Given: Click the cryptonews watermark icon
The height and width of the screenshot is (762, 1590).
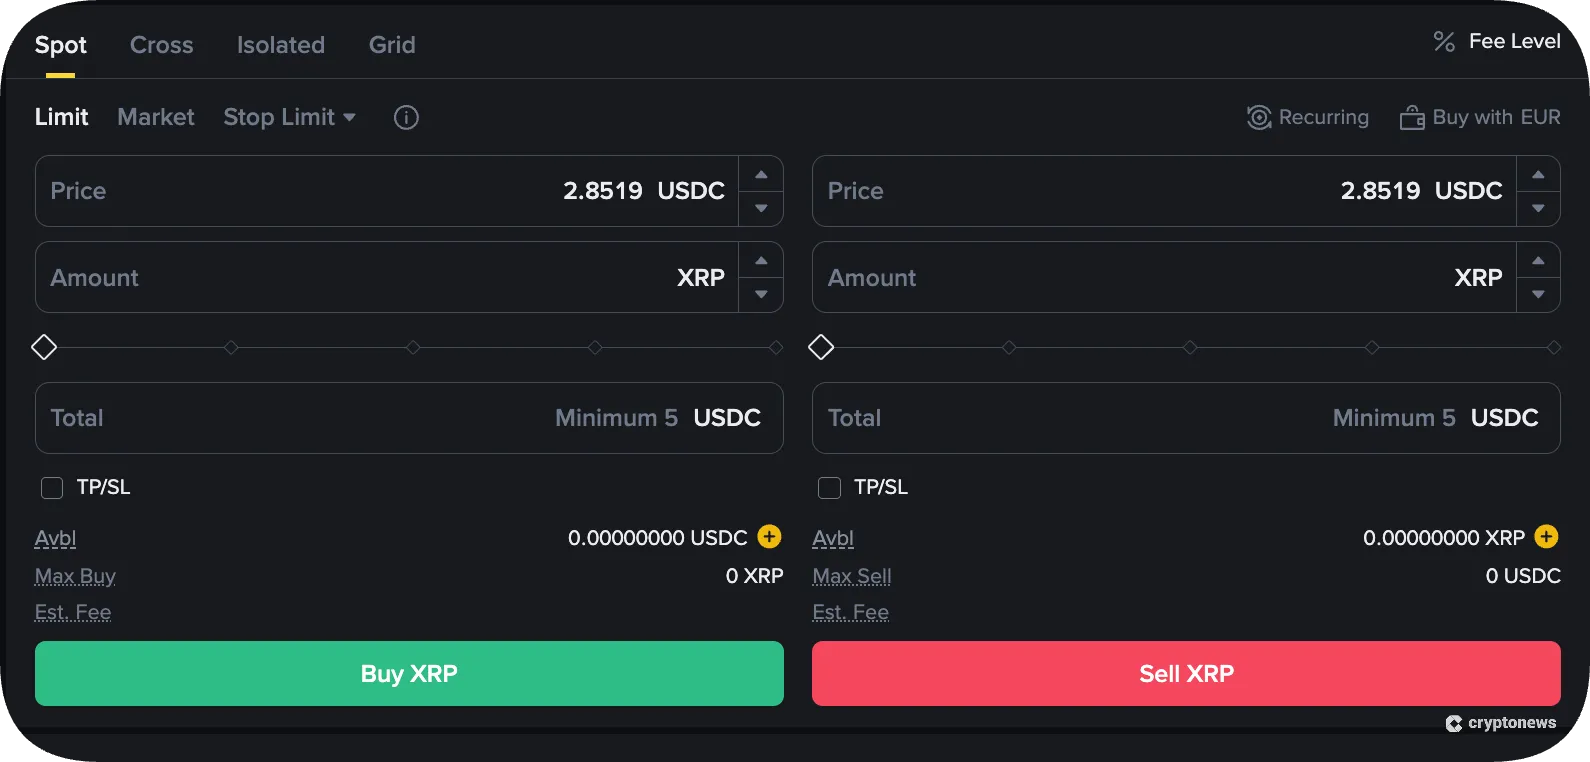Looking at the screenshot, I should click(x=1455, y=723).
